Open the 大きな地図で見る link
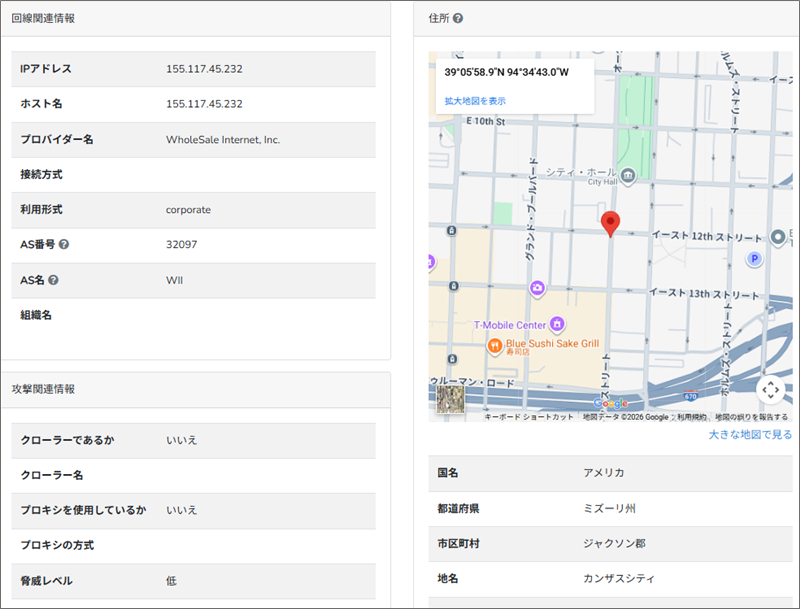 coord(750,435)
